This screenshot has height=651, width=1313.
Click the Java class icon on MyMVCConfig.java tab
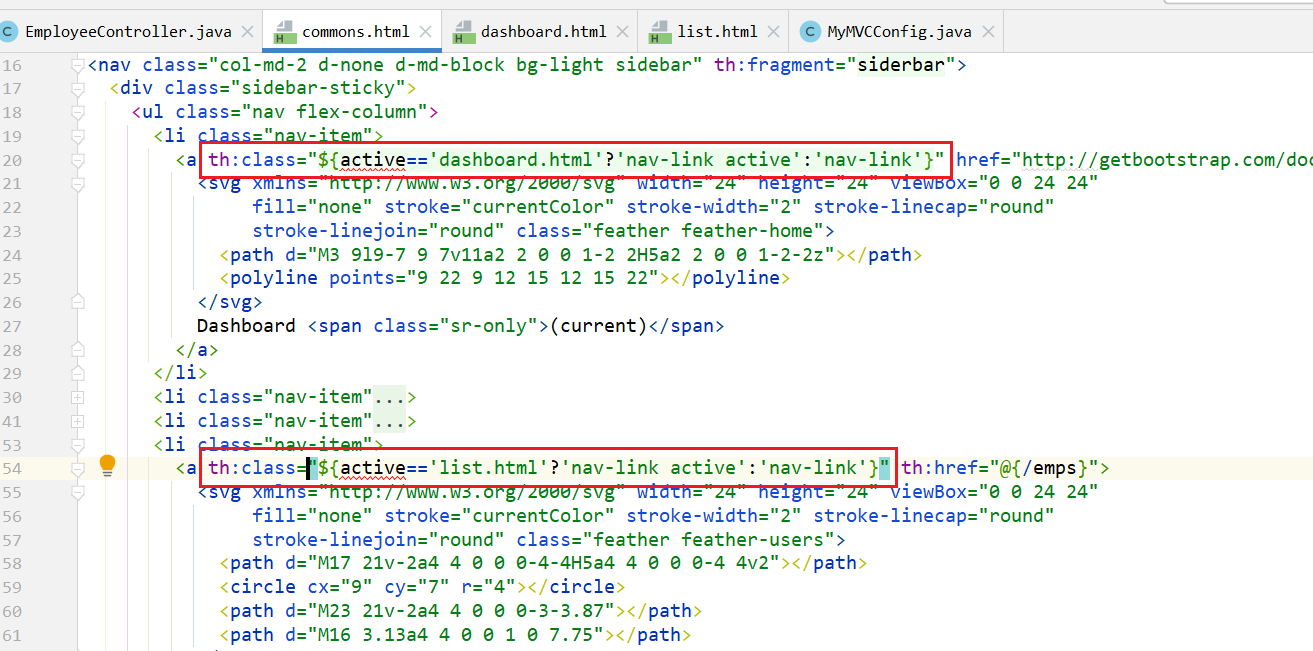click(810, 32)
